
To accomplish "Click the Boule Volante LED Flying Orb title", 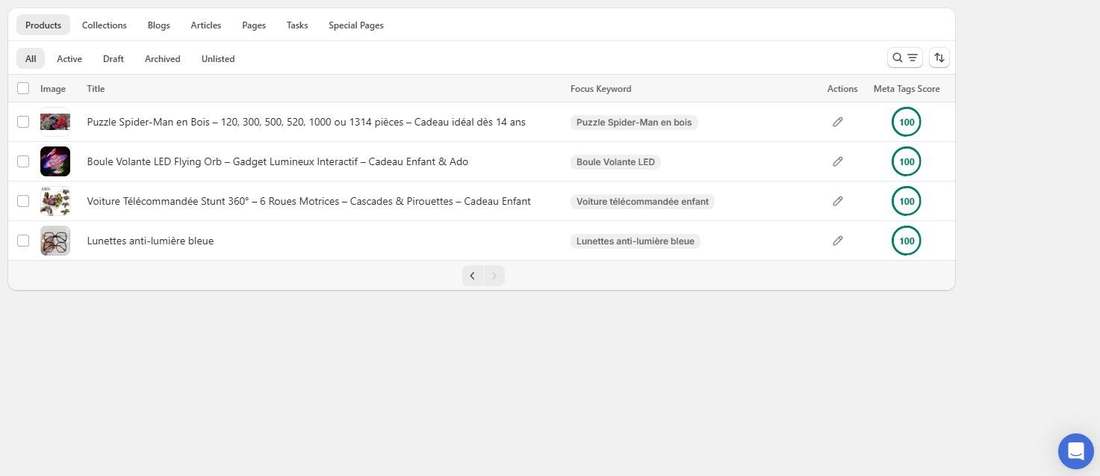I will 278,161.
